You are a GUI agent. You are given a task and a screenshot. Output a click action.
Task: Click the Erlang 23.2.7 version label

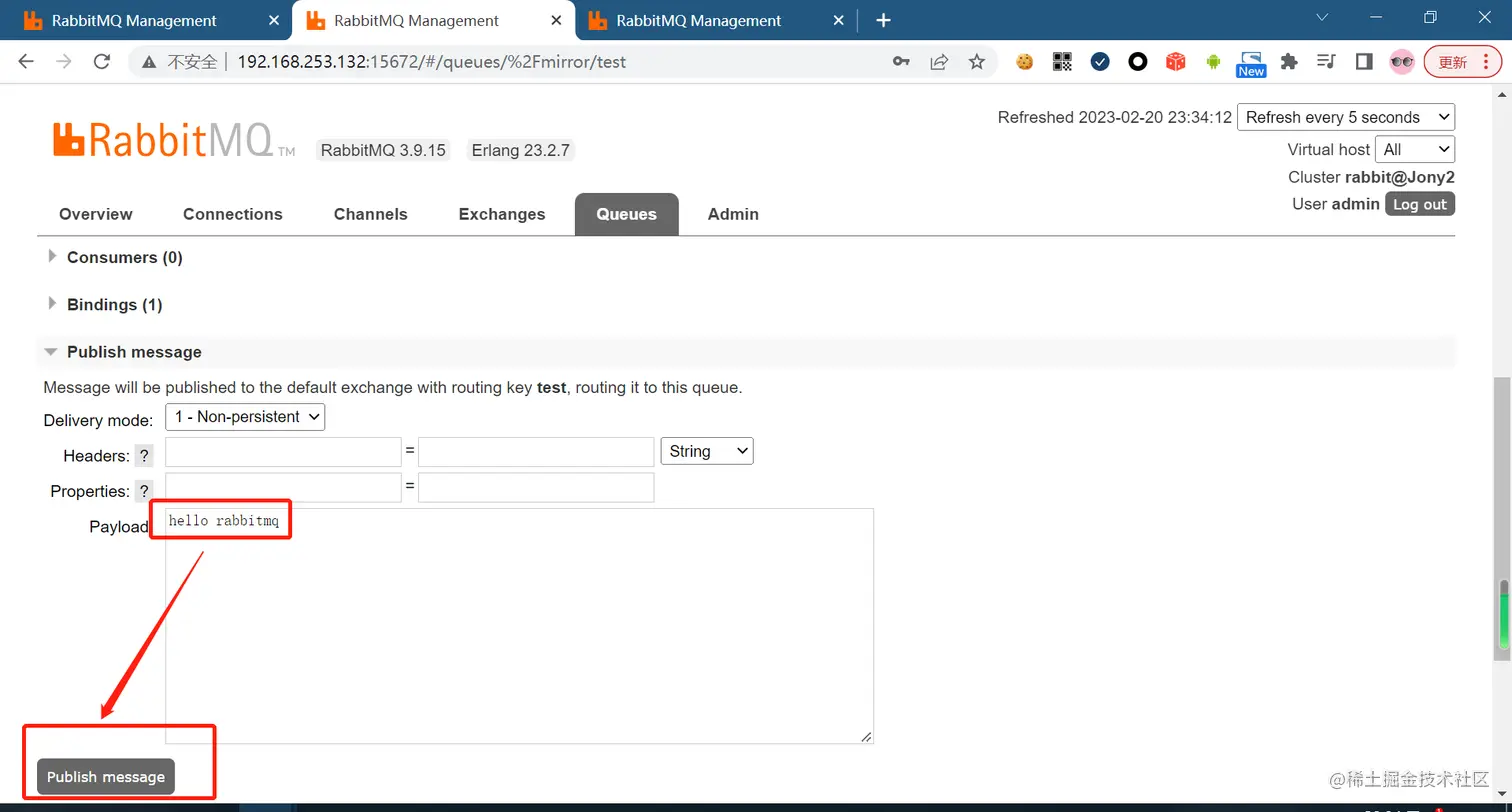coord(521,150)
